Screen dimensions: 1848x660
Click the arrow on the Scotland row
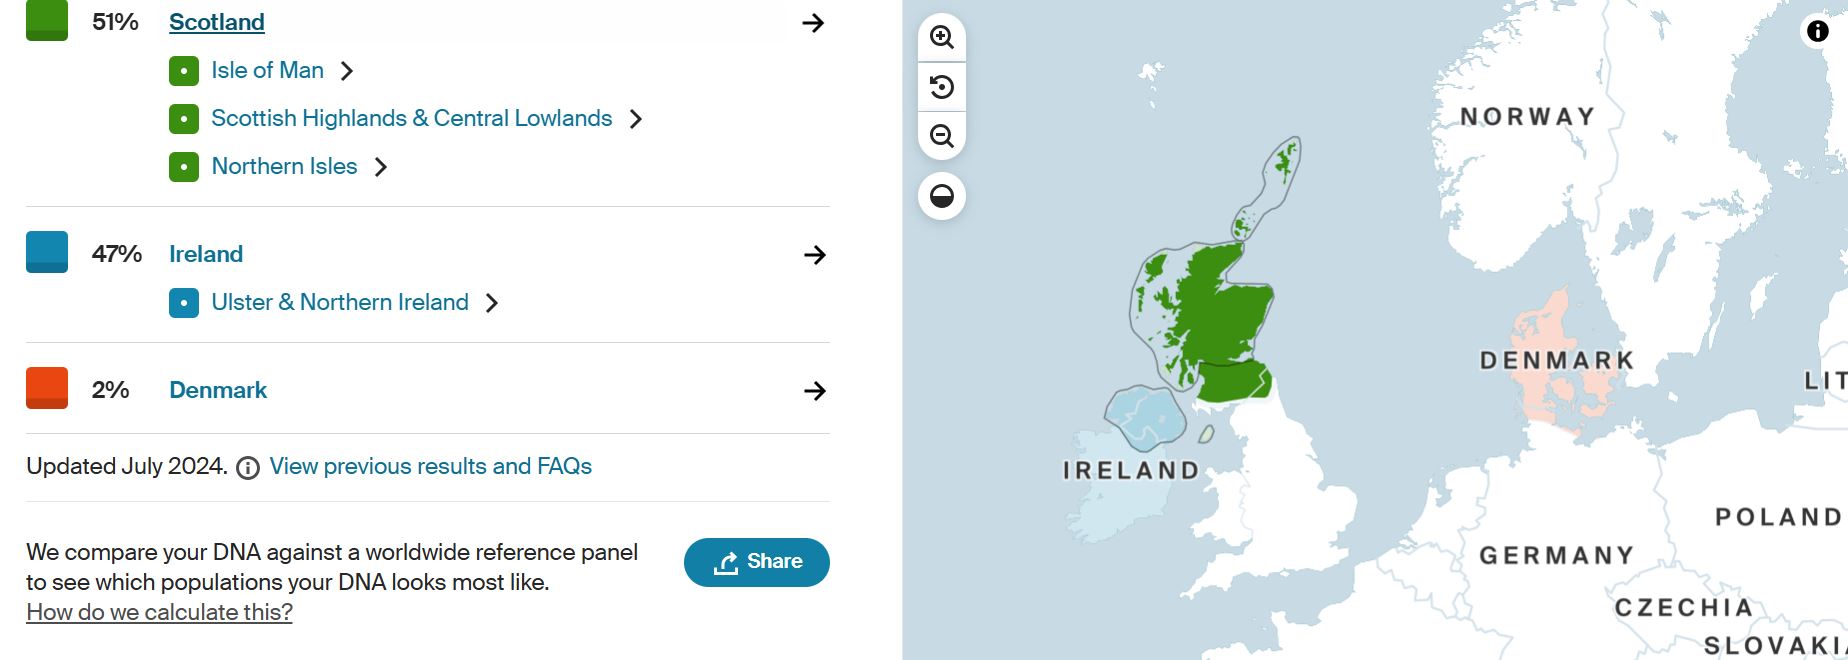pos(813,23)
